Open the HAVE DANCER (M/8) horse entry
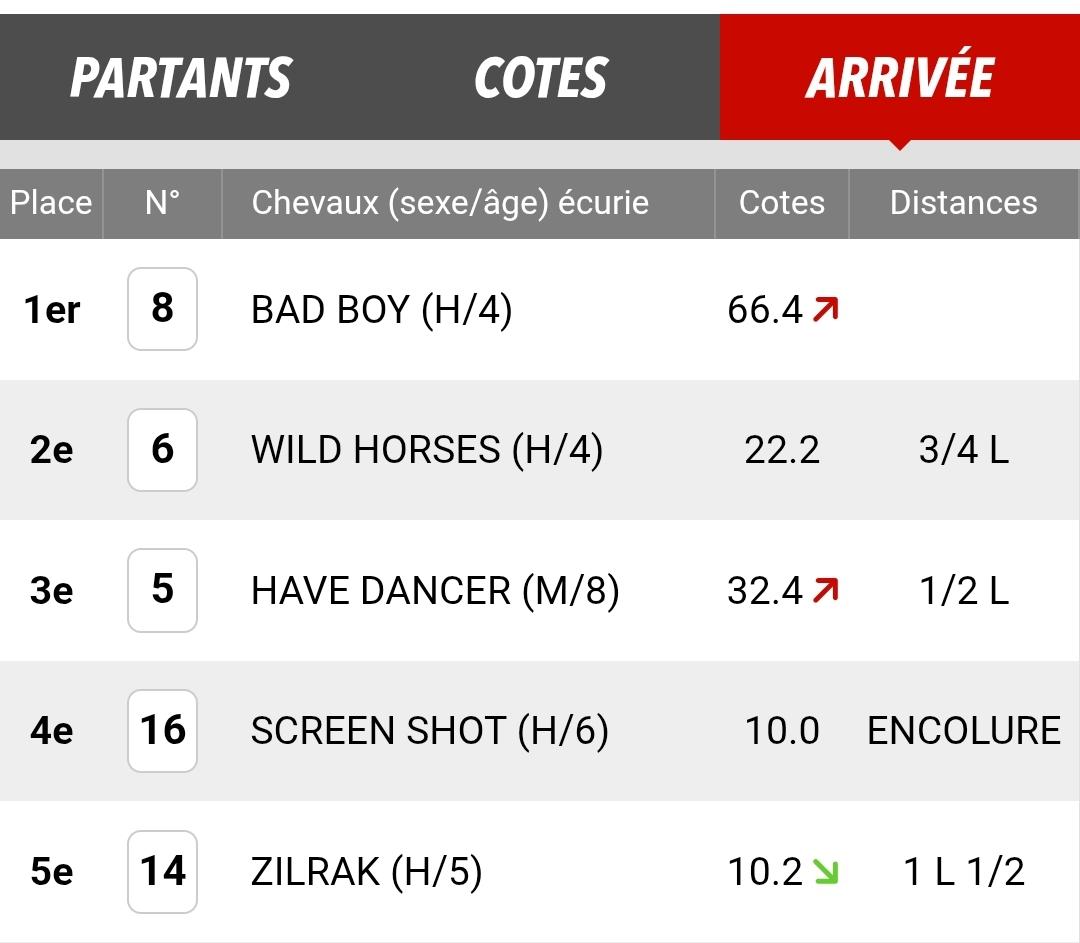 (x=435, y=590)
